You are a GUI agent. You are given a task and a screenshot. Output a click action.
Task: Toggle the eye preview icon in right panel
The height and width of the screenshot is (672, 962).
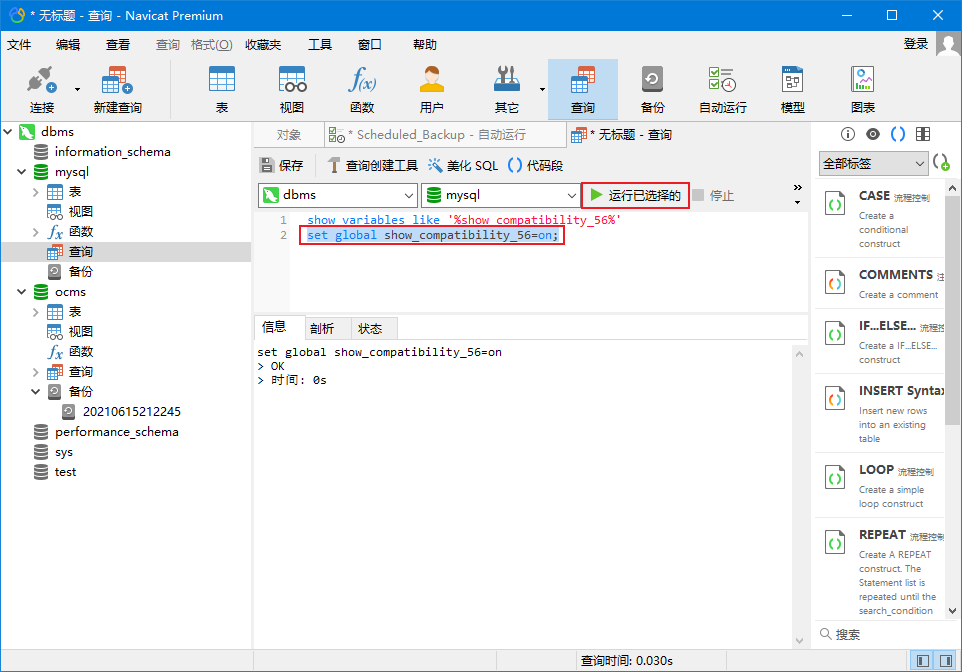pyautogui.click(x=873, y=134)
